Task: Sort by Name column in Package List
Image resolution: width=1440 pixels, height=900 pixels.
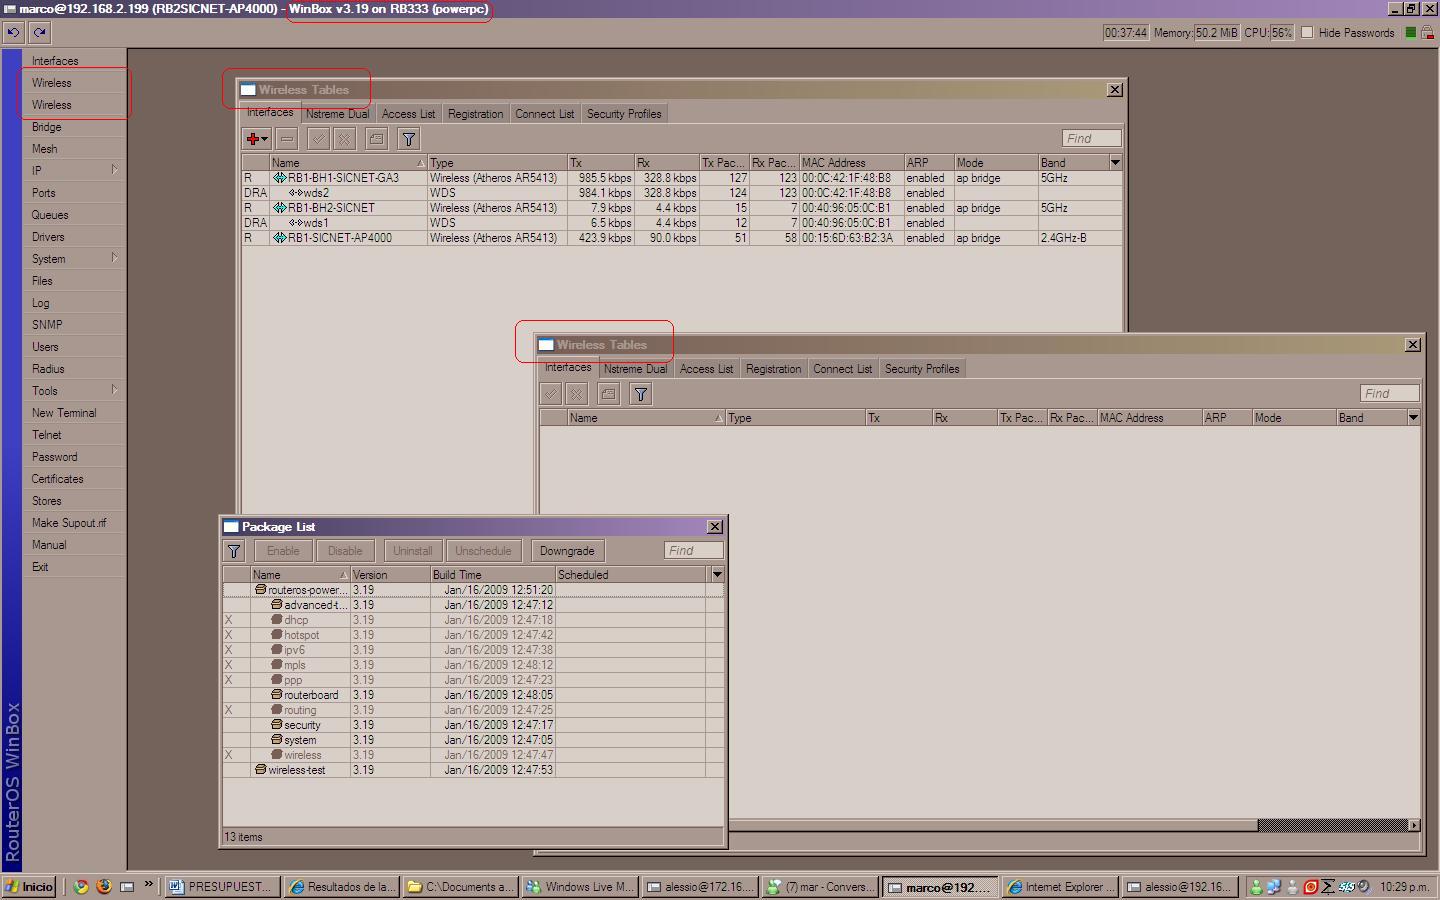Action: (300, 575)
